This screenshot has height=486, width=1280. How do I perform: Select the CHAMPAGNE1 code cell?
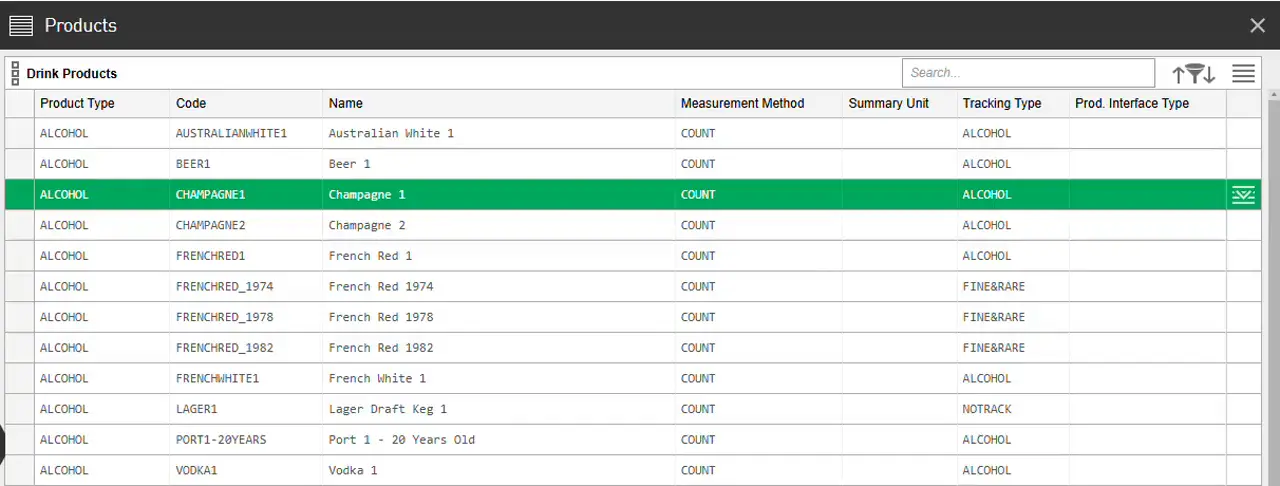coord(246,195)
